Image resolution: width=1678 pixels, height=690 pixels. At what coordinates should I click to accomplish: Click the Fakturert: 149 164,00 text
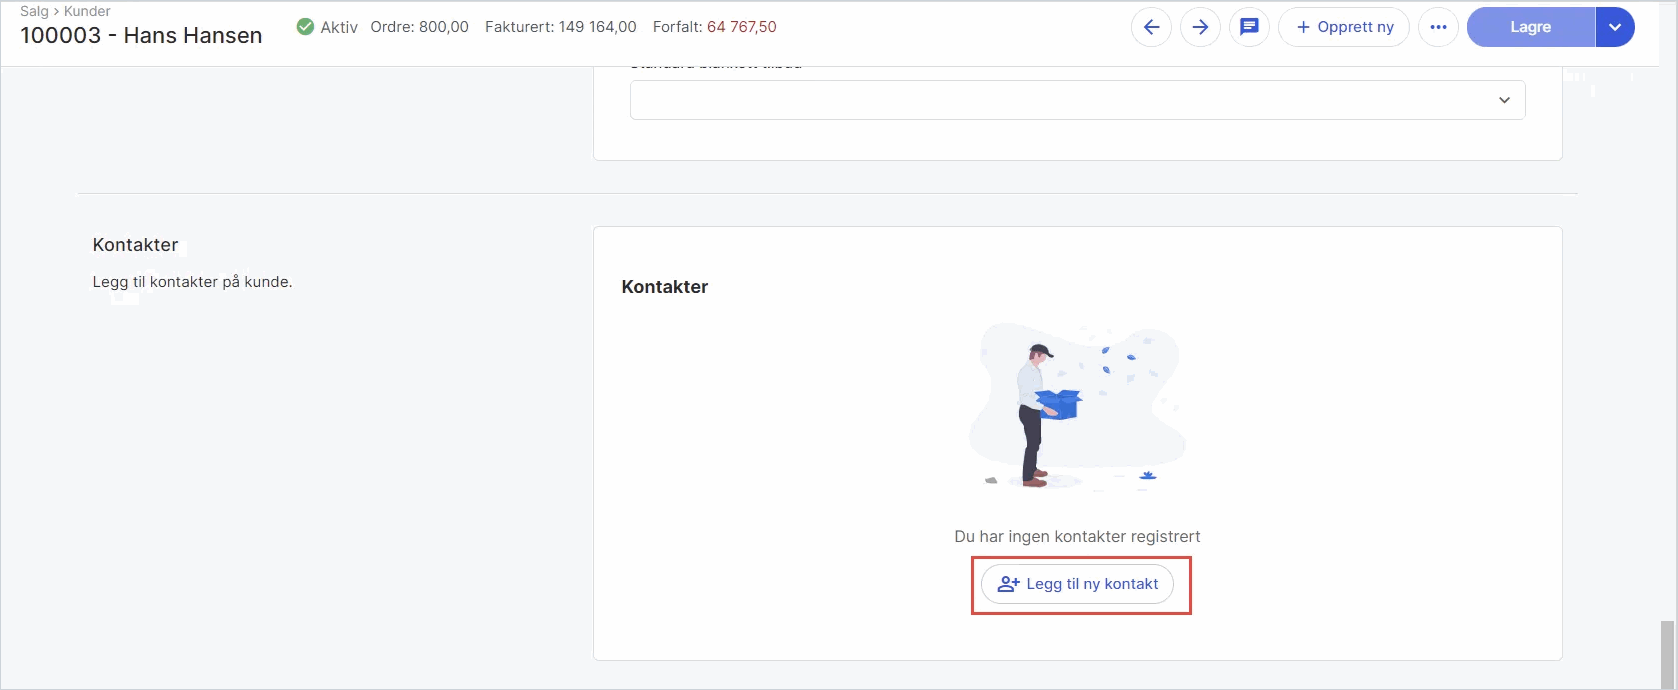coord(561,27)
